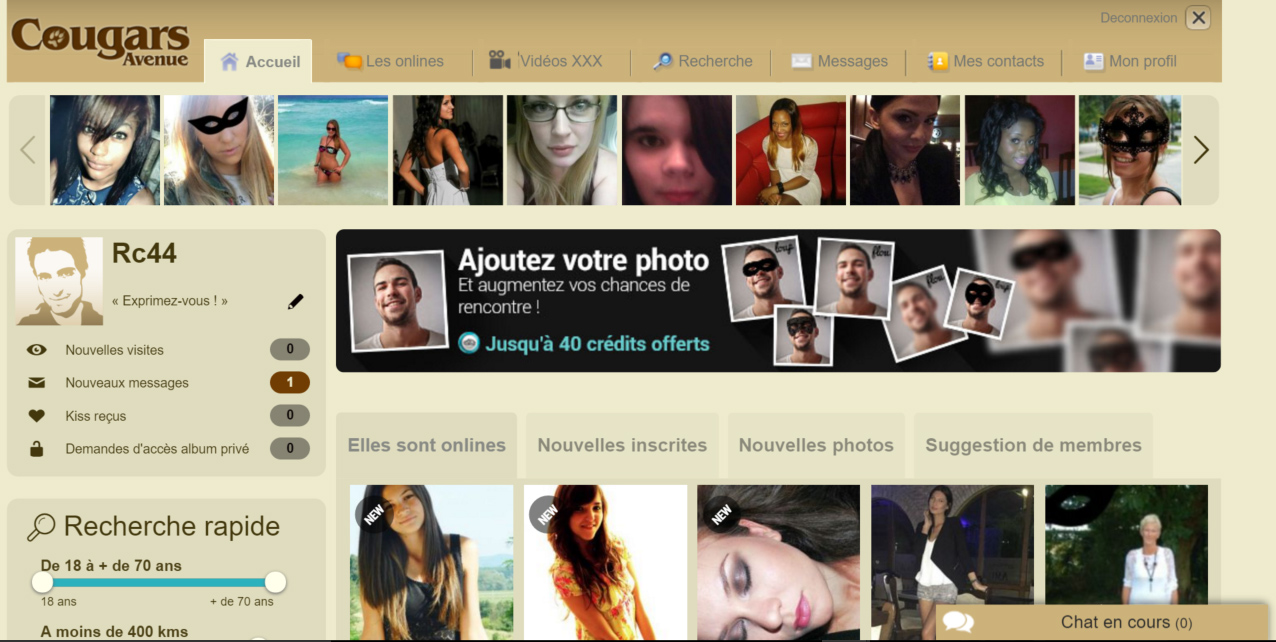Click the X button beside Deconnexion

click(1198, 18)
